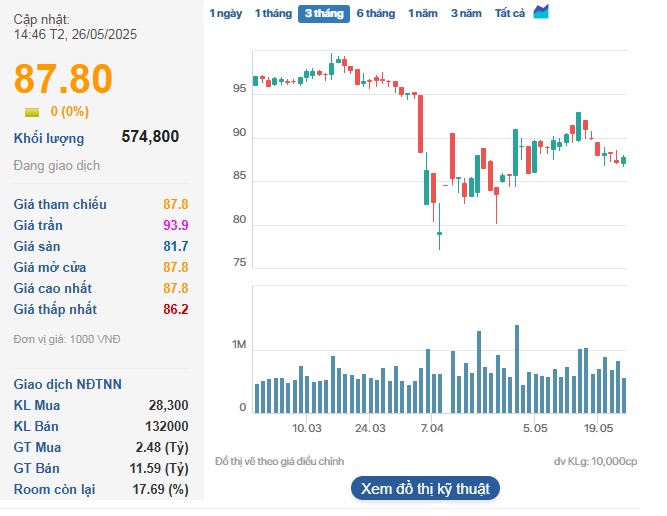The width and height of the screenshot is (667, 516).
Task: Choose the 3 năm time range
Action: [465, 13]
